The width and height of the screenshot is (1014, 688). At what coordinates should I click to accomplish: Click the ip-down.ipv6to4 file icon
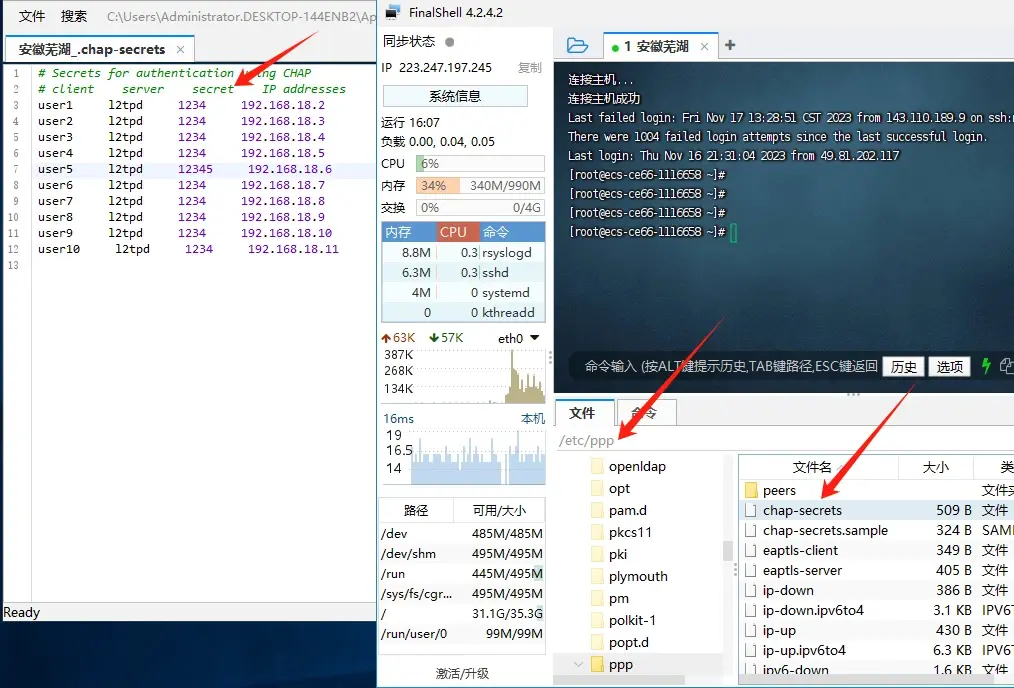[750, 610]
